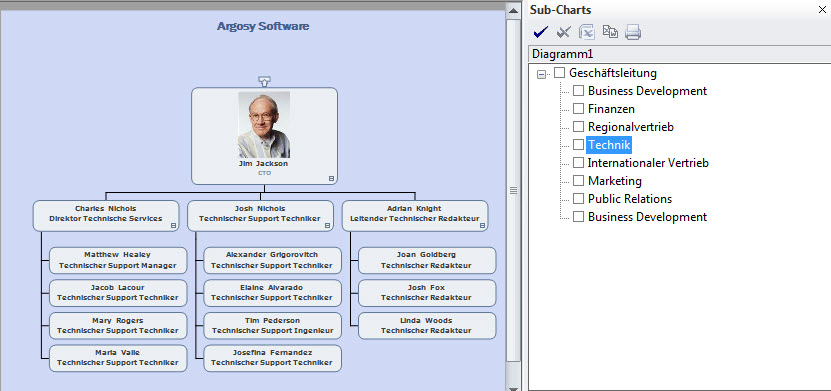Collapse Adrian Knight's branch via corner icon
Viewport: 831px width, 391px height.
click(x=482, y=226)
